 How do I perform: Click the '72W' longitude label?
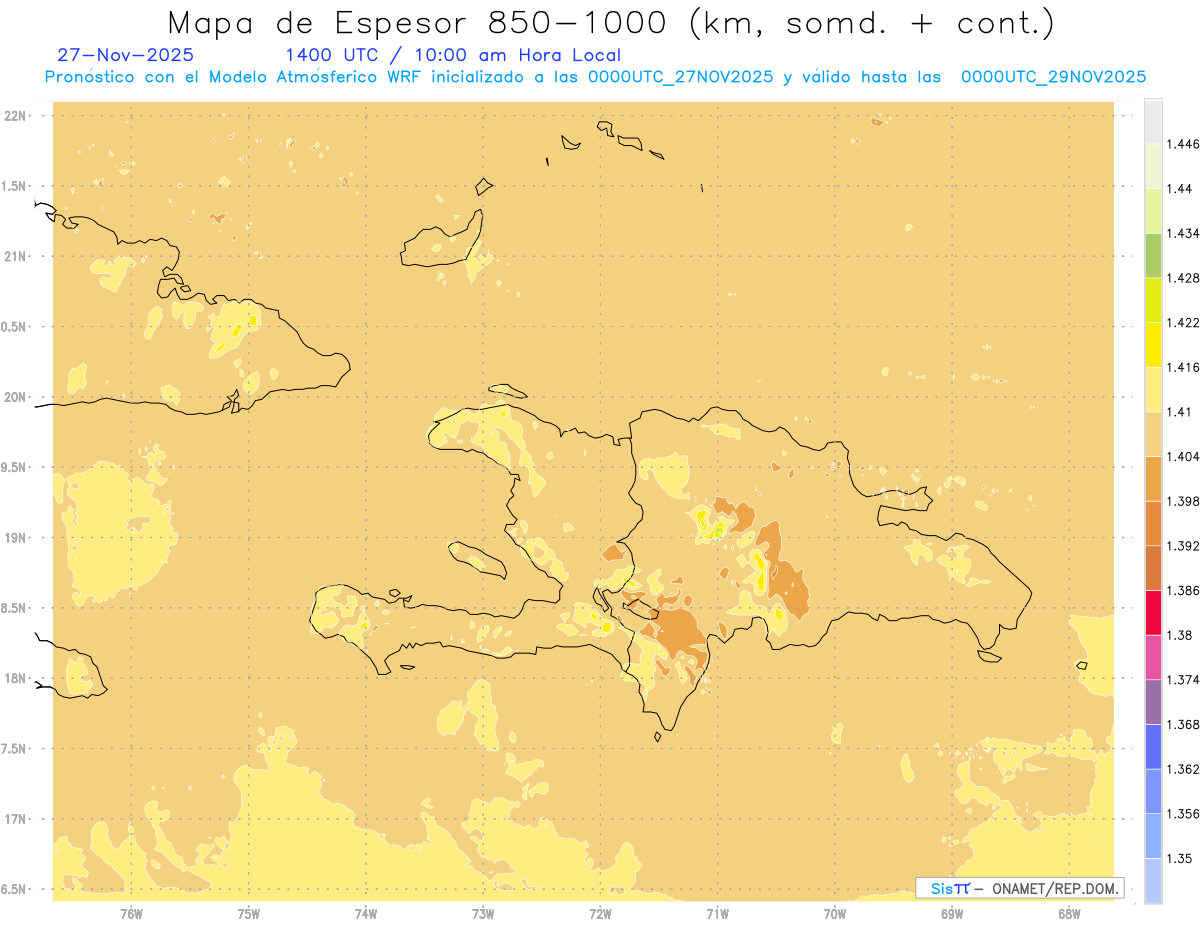click(x=600, y=913)
